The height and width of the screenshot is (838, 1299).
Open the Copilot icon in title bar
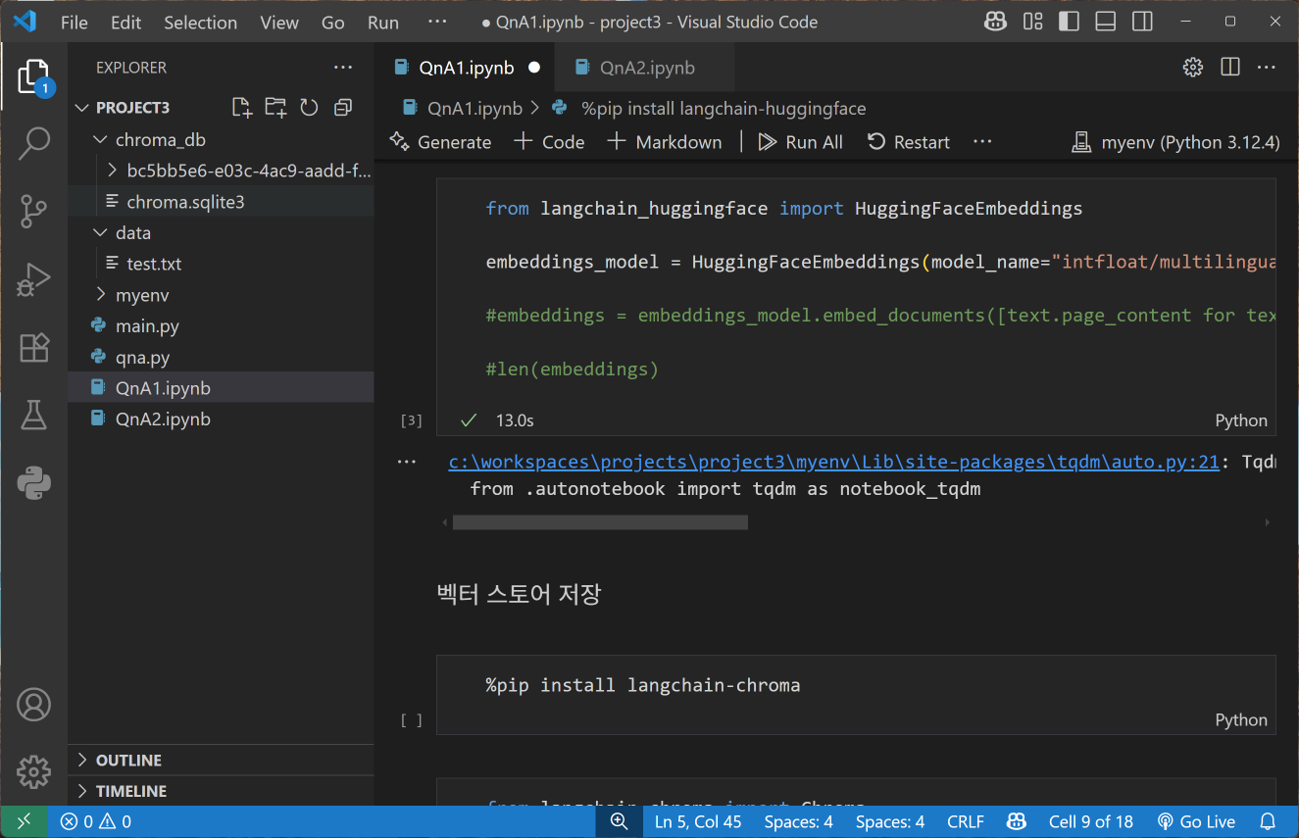coord(995,21)
